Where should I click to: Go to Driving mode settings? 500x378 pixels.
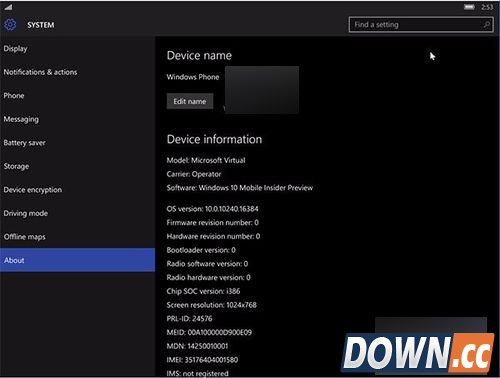[x=77, y=213]
